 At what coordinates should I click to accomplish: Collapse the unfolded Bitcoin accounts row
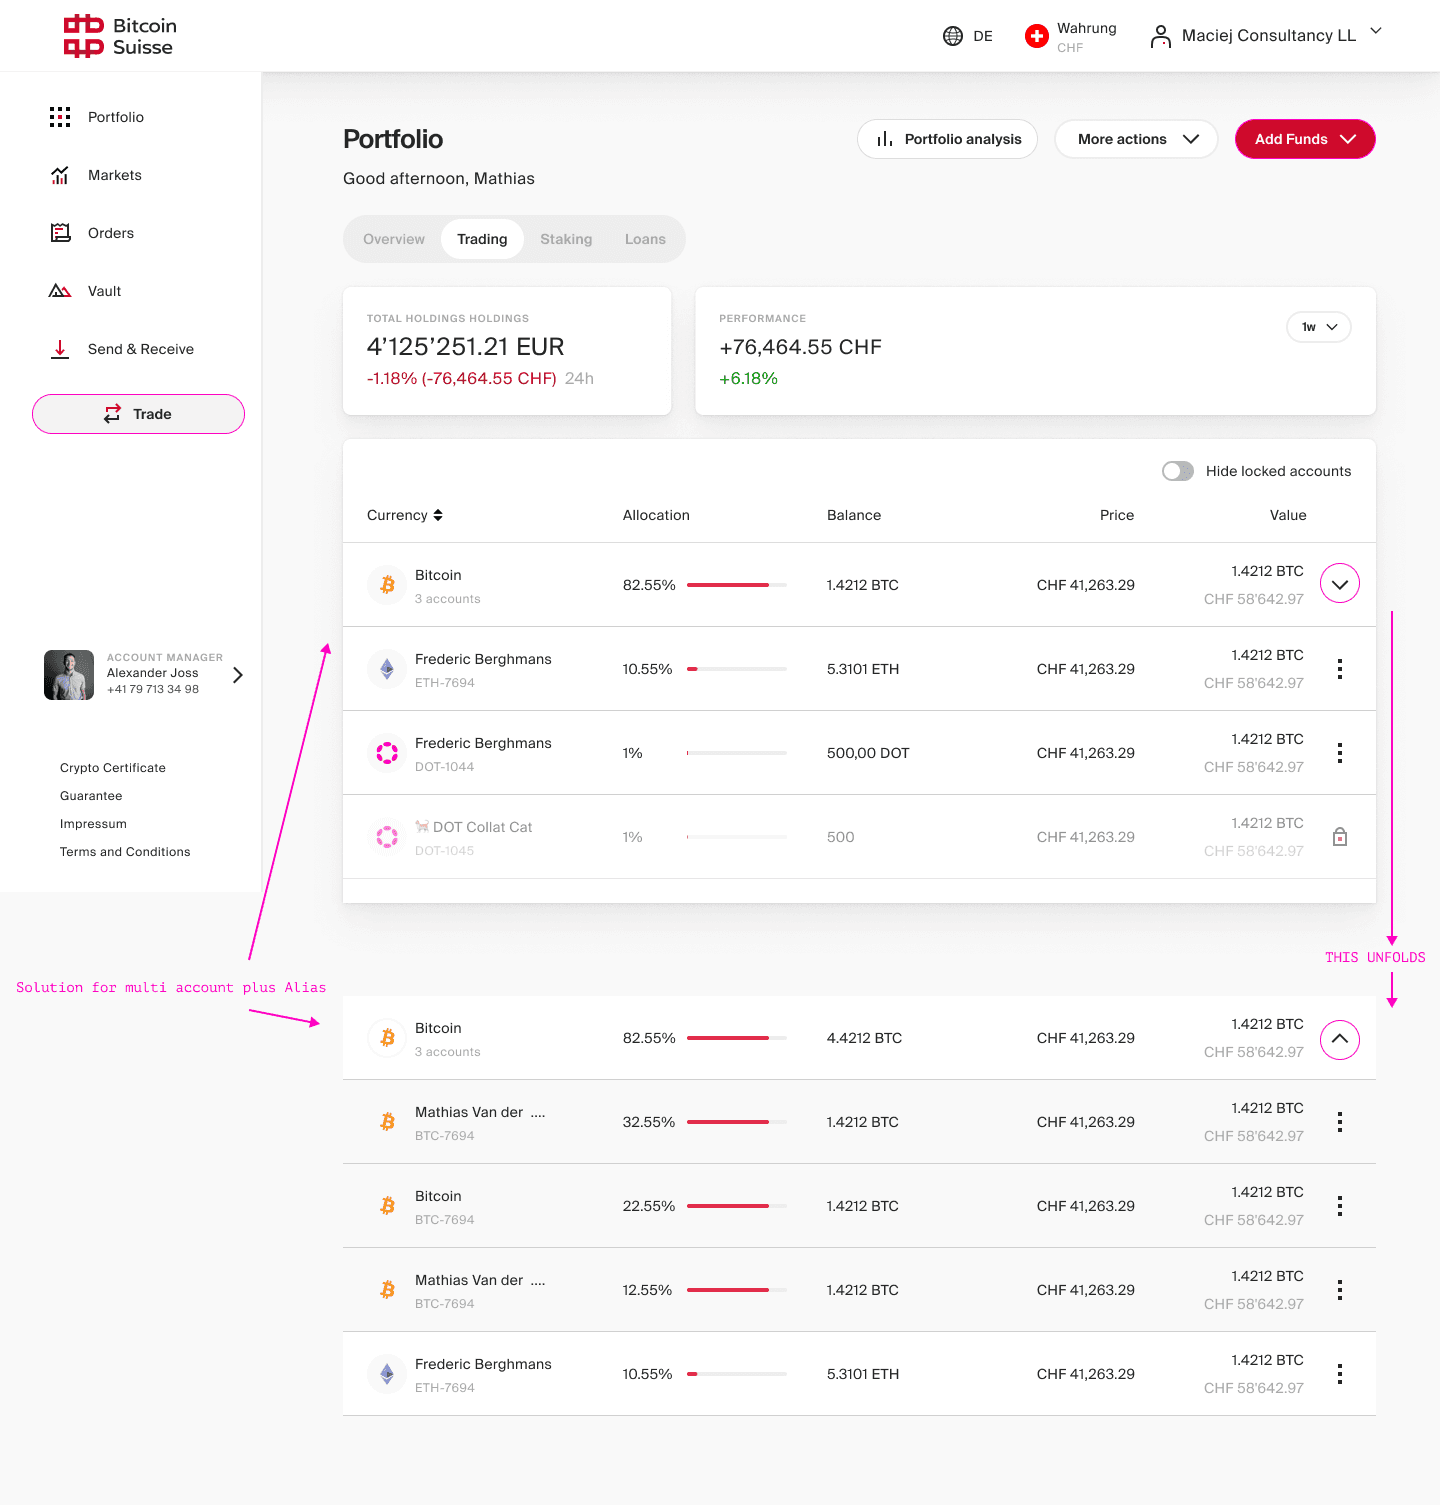click(1340, 1039)
